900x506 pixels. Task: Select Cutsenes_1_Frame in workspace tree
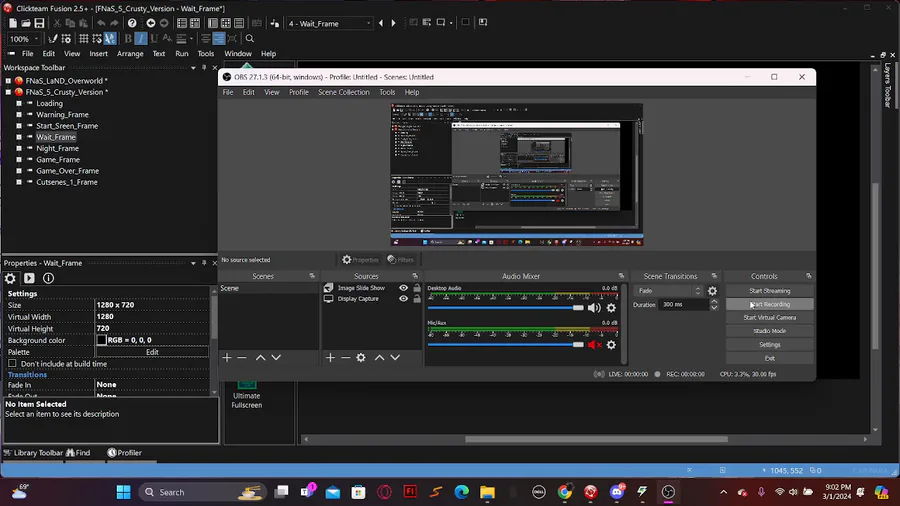click(67, 182)
